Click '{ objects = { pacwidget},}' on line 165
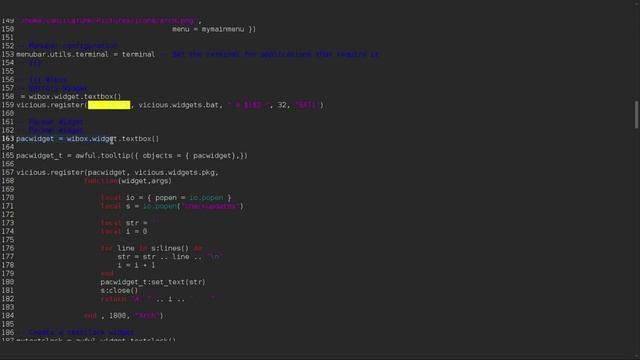The width and height of the screenshot is (640, 360). 189,156
